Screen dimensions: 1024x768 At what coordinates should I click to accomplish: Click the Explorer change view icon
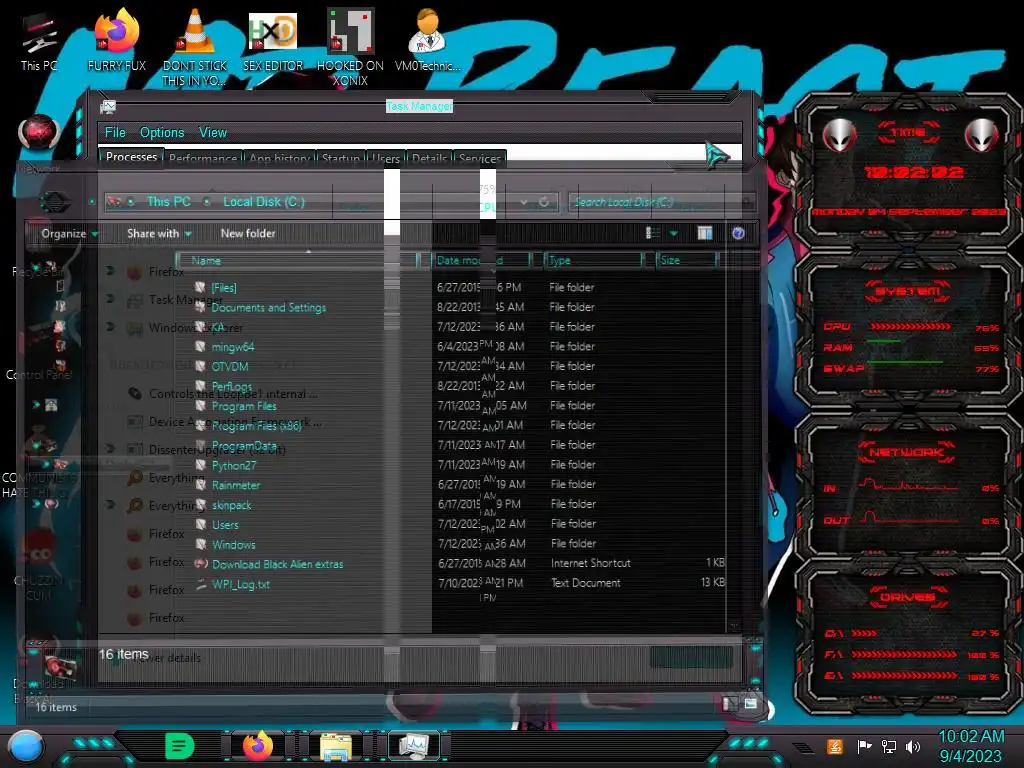click(652, 233)
